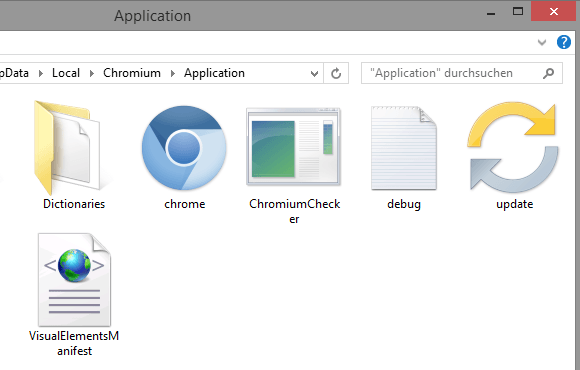Navigate to the Chromium breadcrumb
The width and height of the screenshot is (580, 370).
132,73
